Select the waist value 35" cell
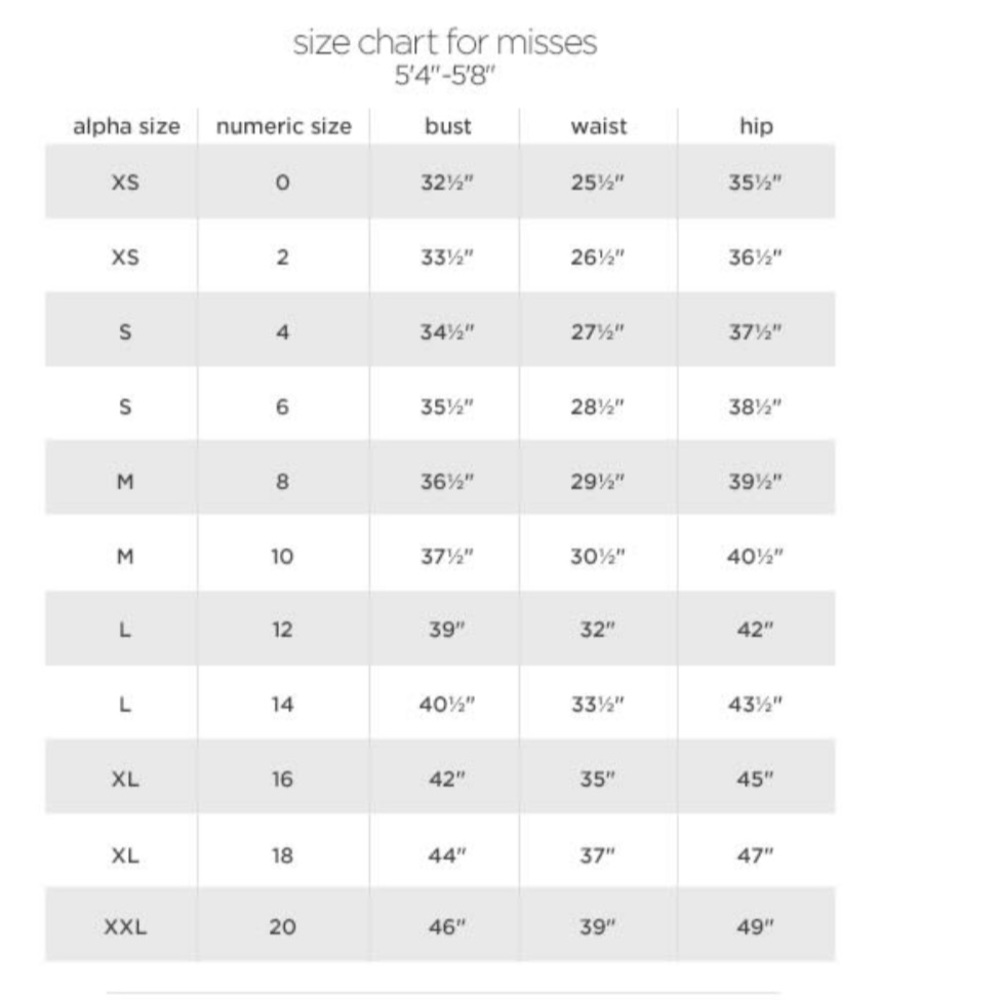Screen dimensions: 1000x1000 [598, 779]
